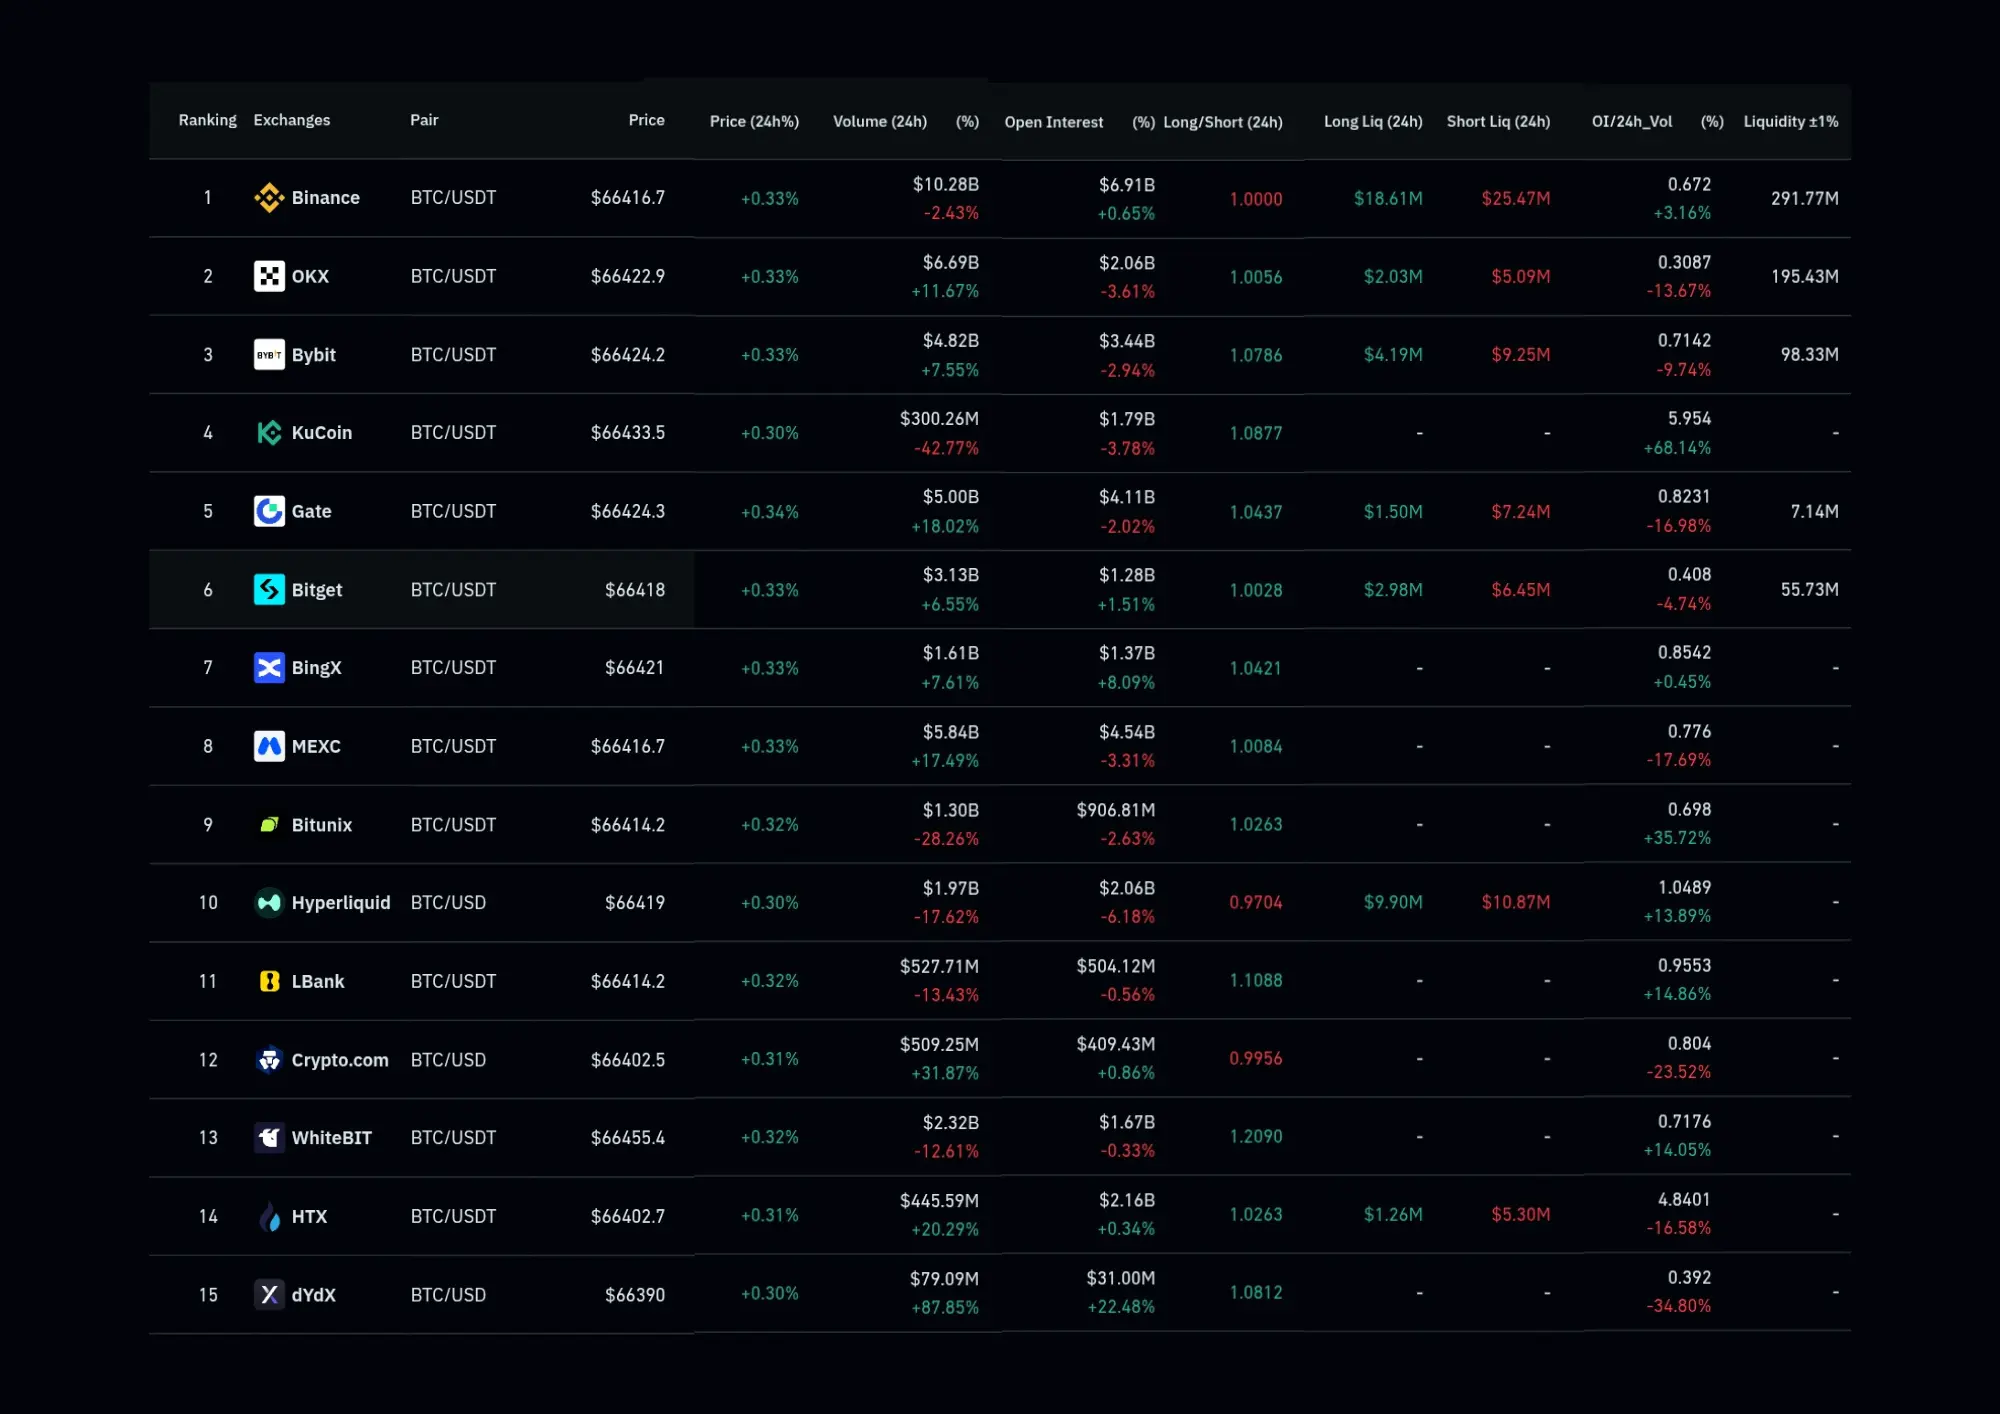
Task: Select WhiteBIT price $66455.4
Action: click(x=628, y=1137)
